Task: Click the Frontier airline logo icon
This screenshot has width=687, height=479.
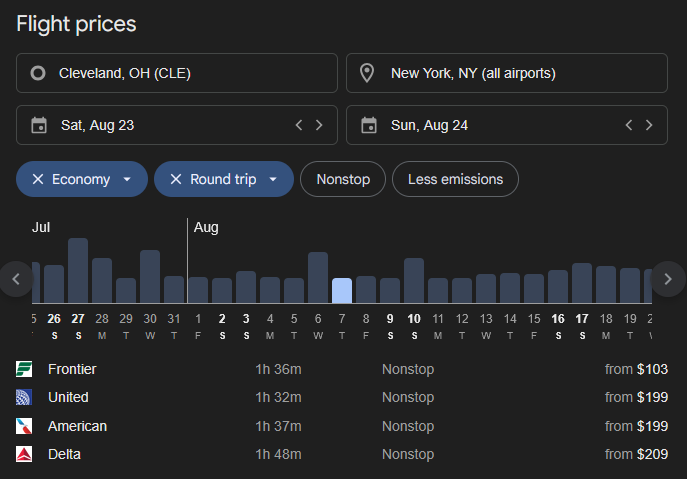Action: 25,369
